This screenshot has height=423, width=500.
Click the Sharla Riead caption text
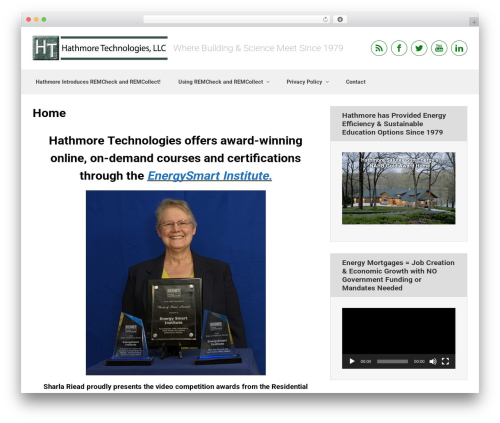175,387
